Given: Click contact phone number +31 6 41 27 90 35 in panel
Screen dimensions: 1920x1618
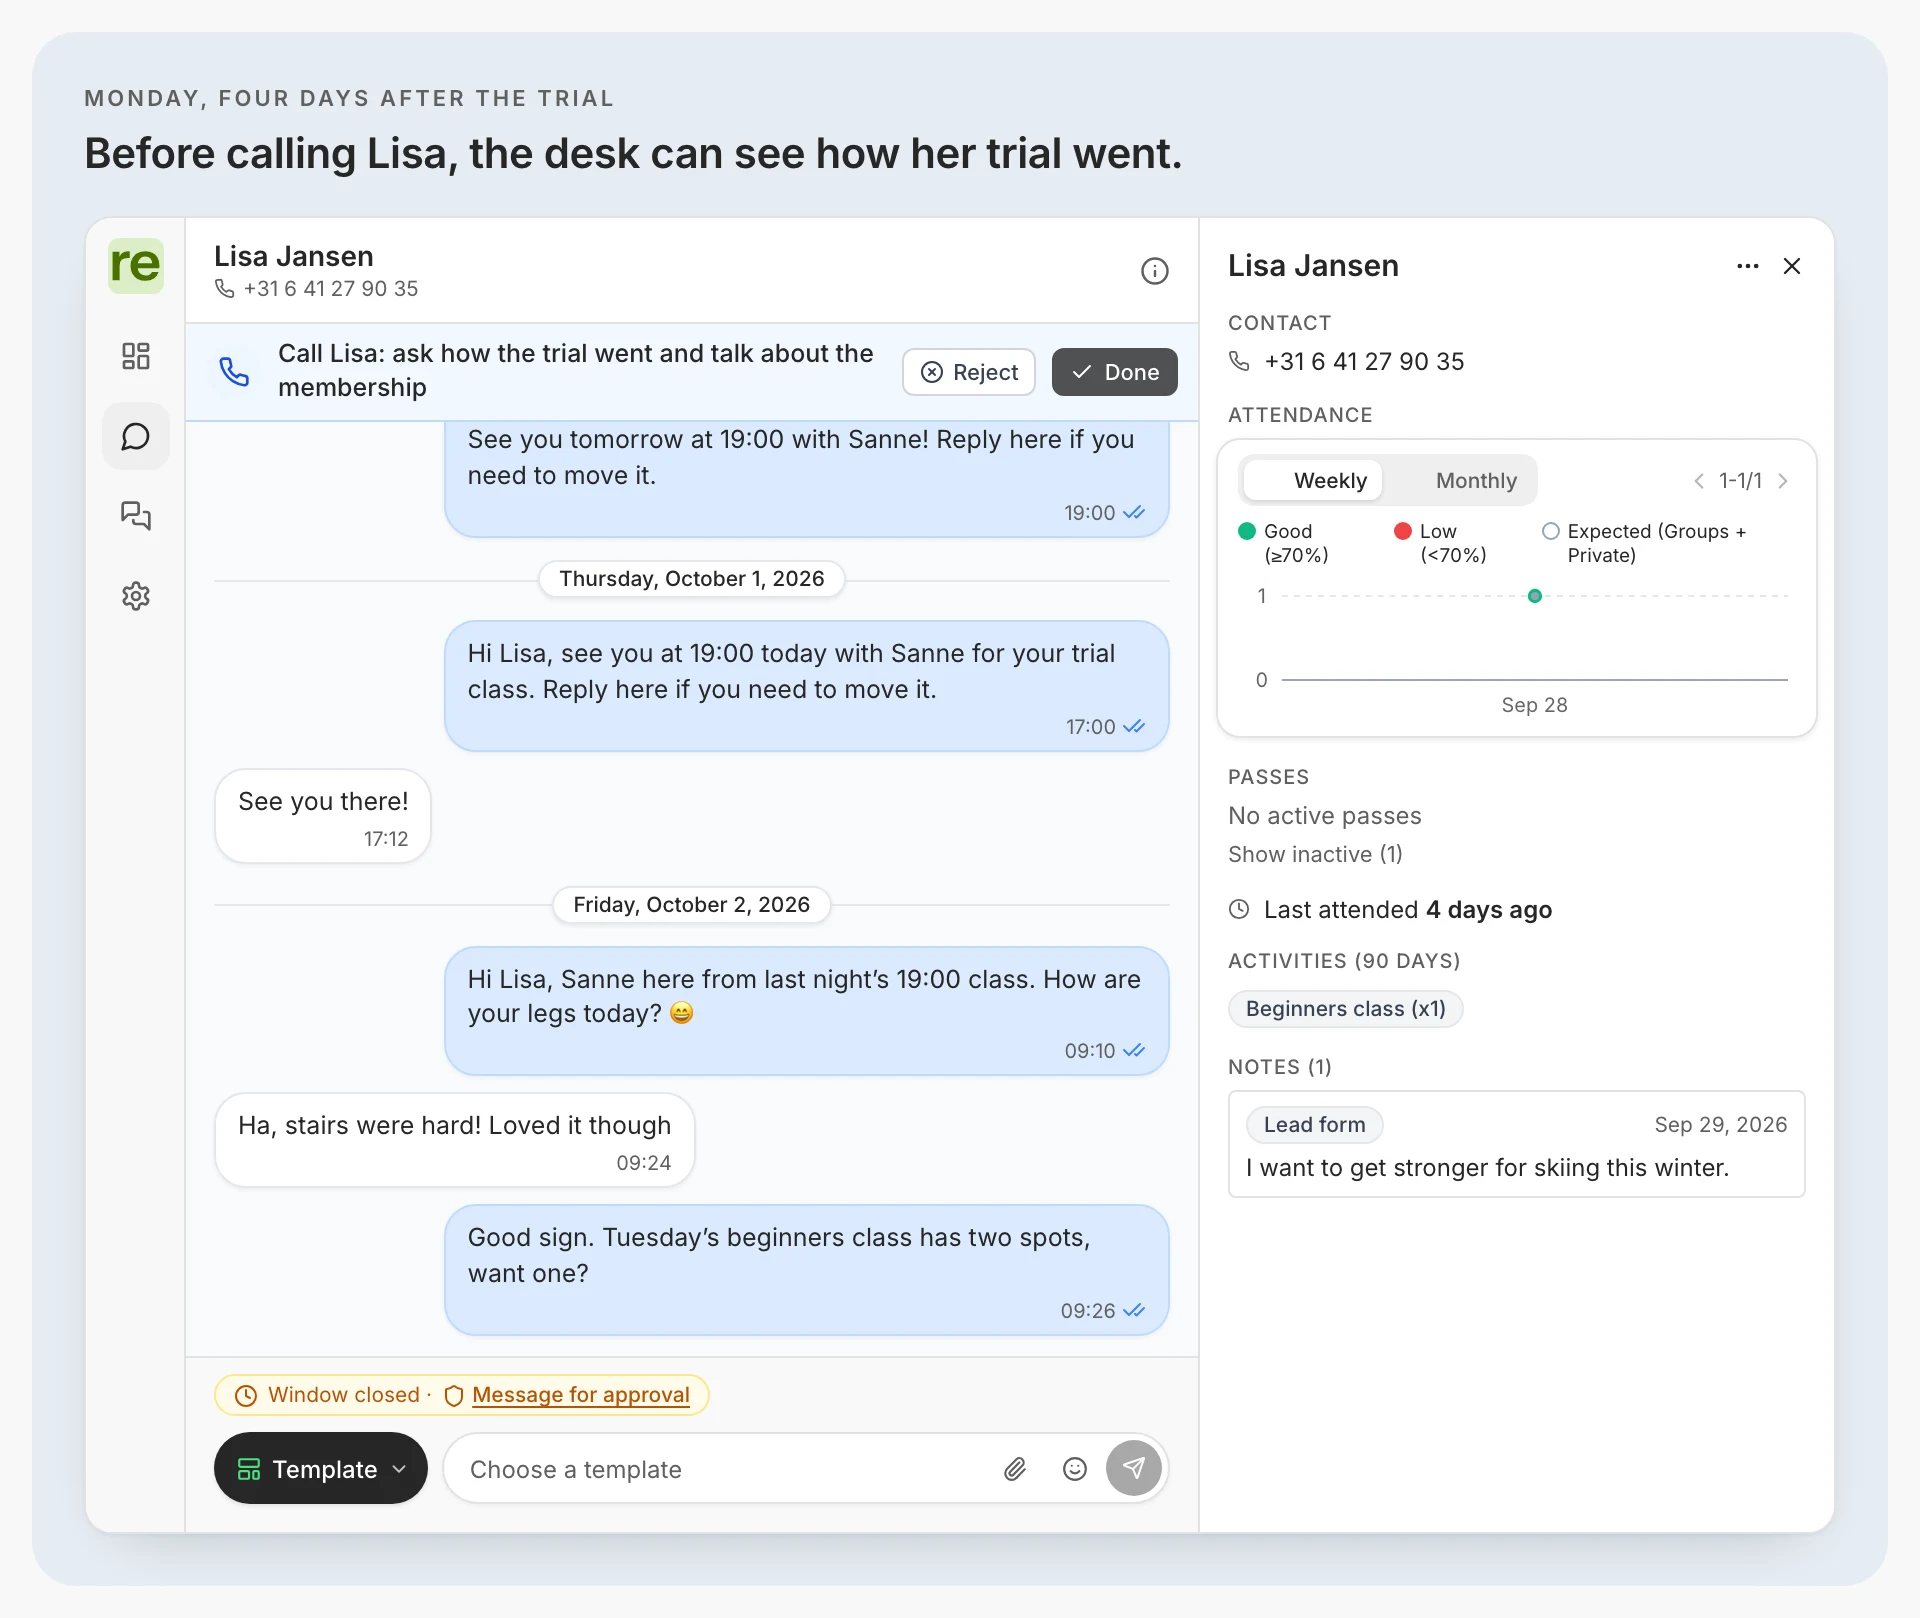Looking at the screenshot, I should pos(1364,362).
